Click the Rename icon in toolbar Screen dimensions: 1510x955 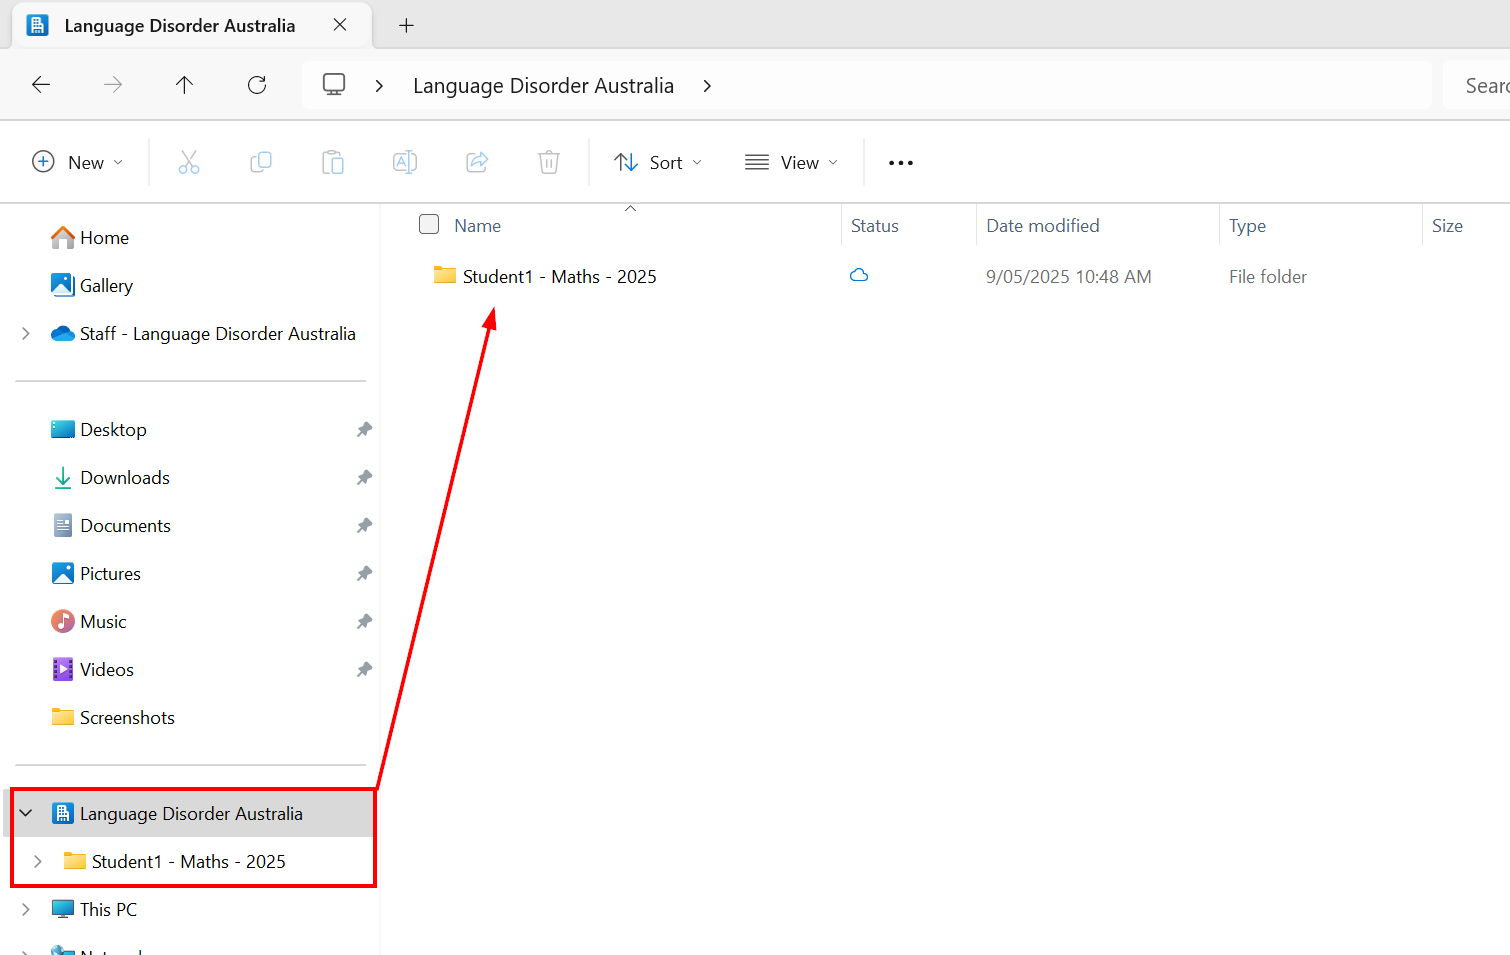(405, 162)
